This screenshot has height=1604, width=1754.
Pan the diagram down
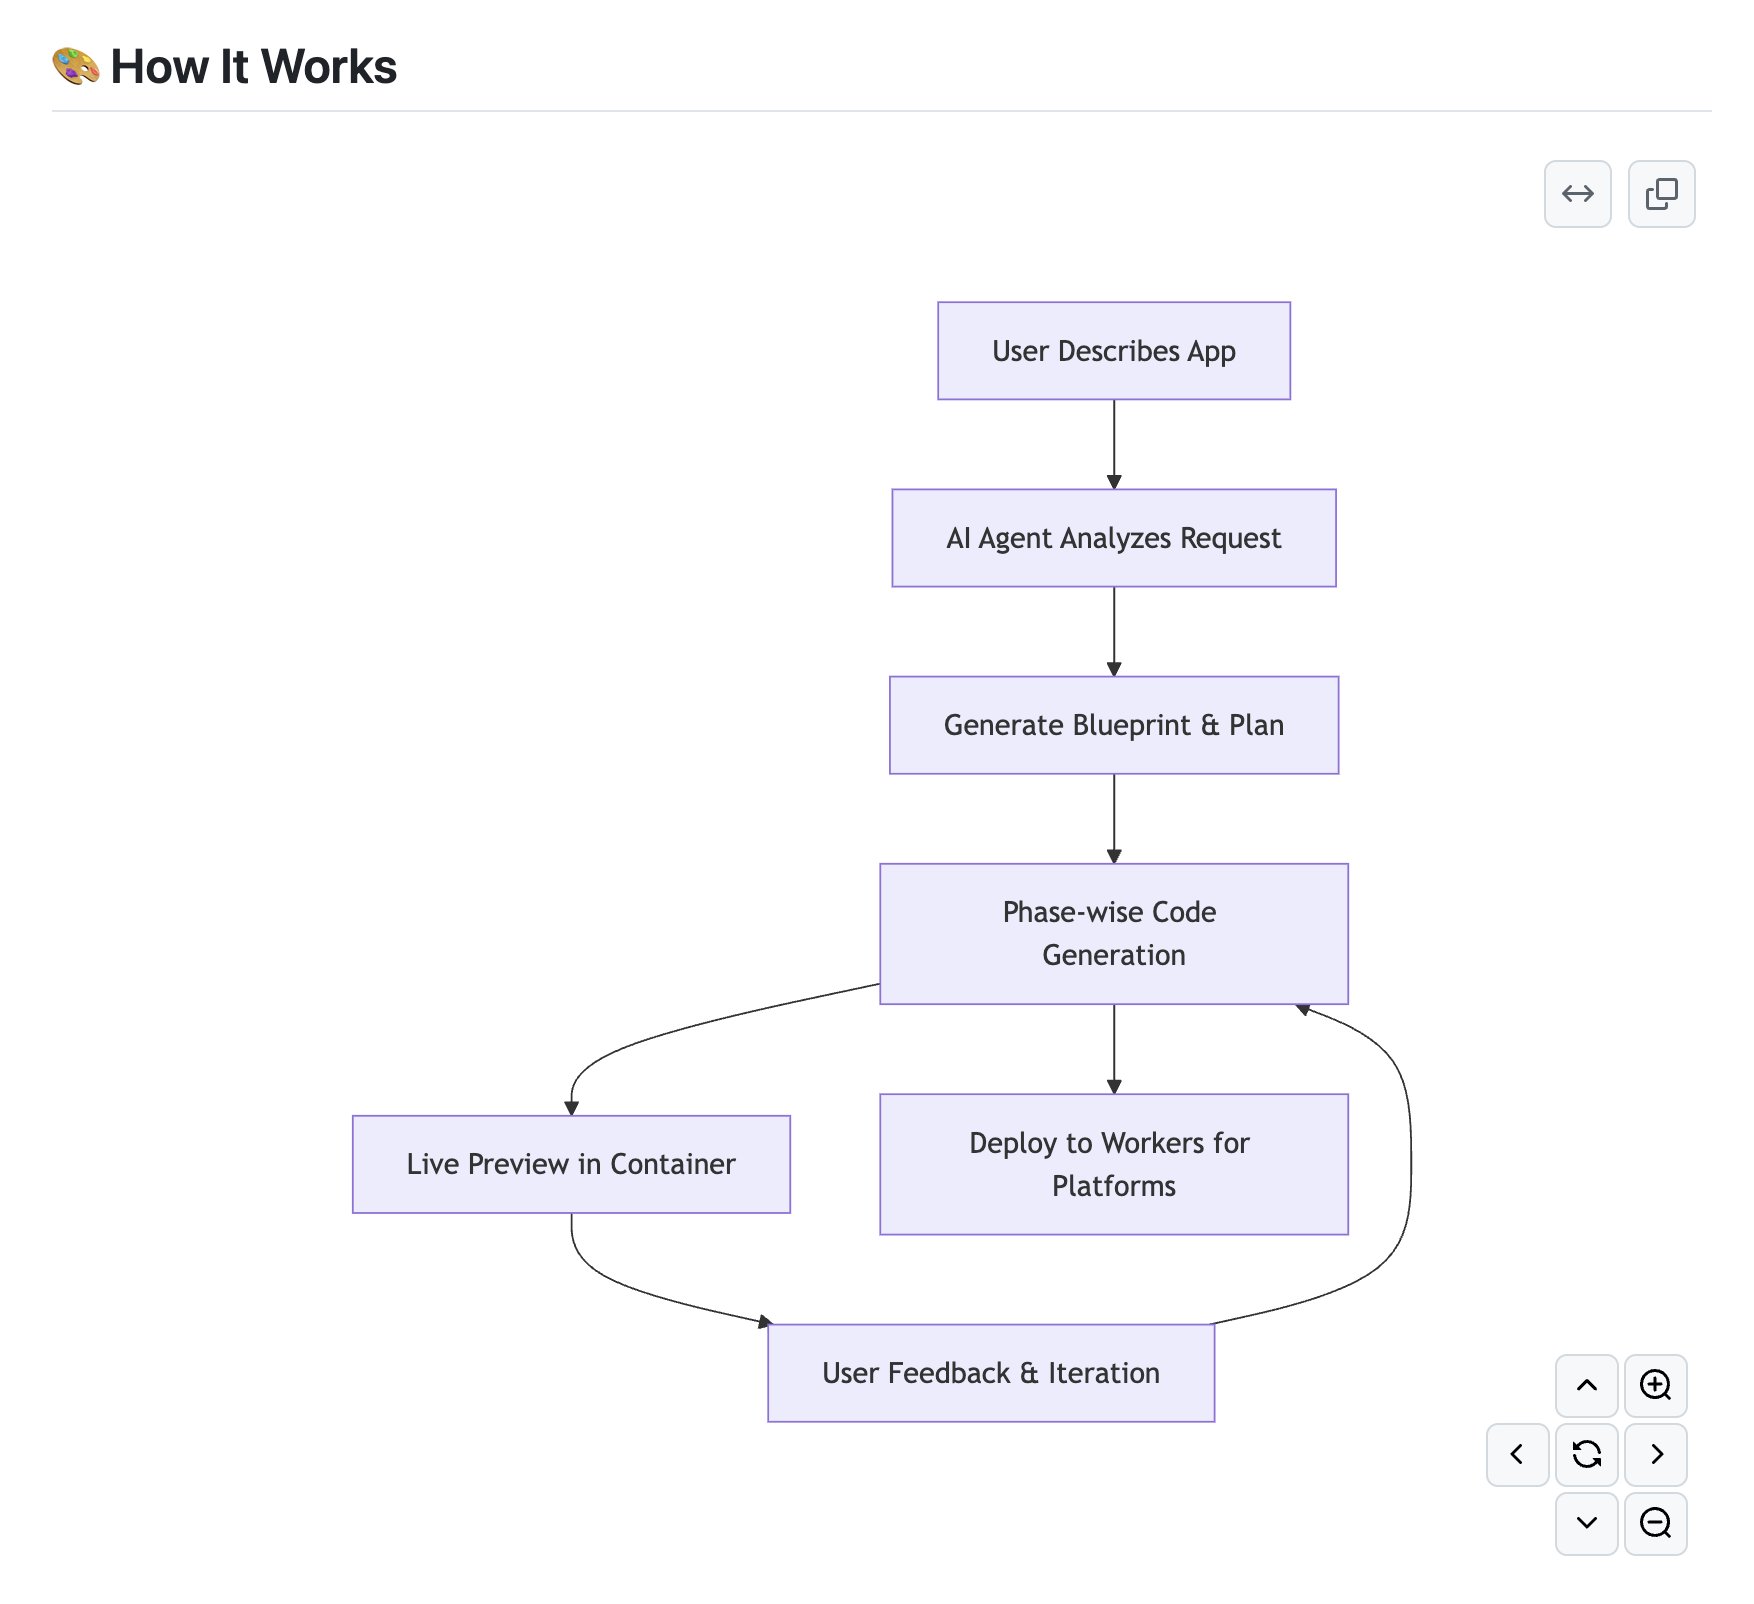pyautogui.click(x=1586, y=1523)
